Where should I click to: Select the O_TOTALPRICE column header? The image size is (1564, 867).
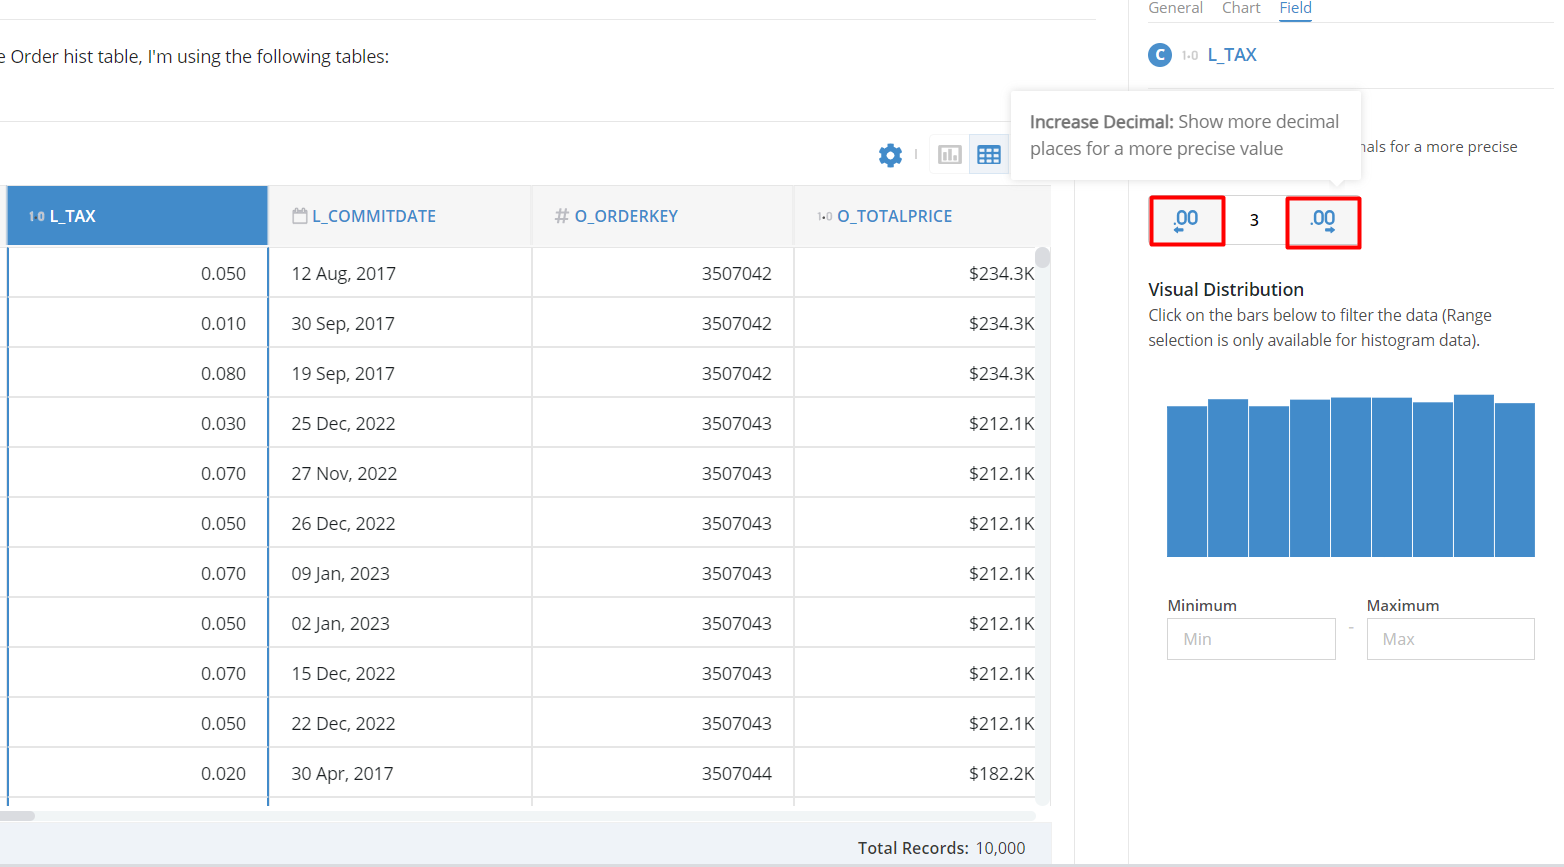(x=922, y=216)
